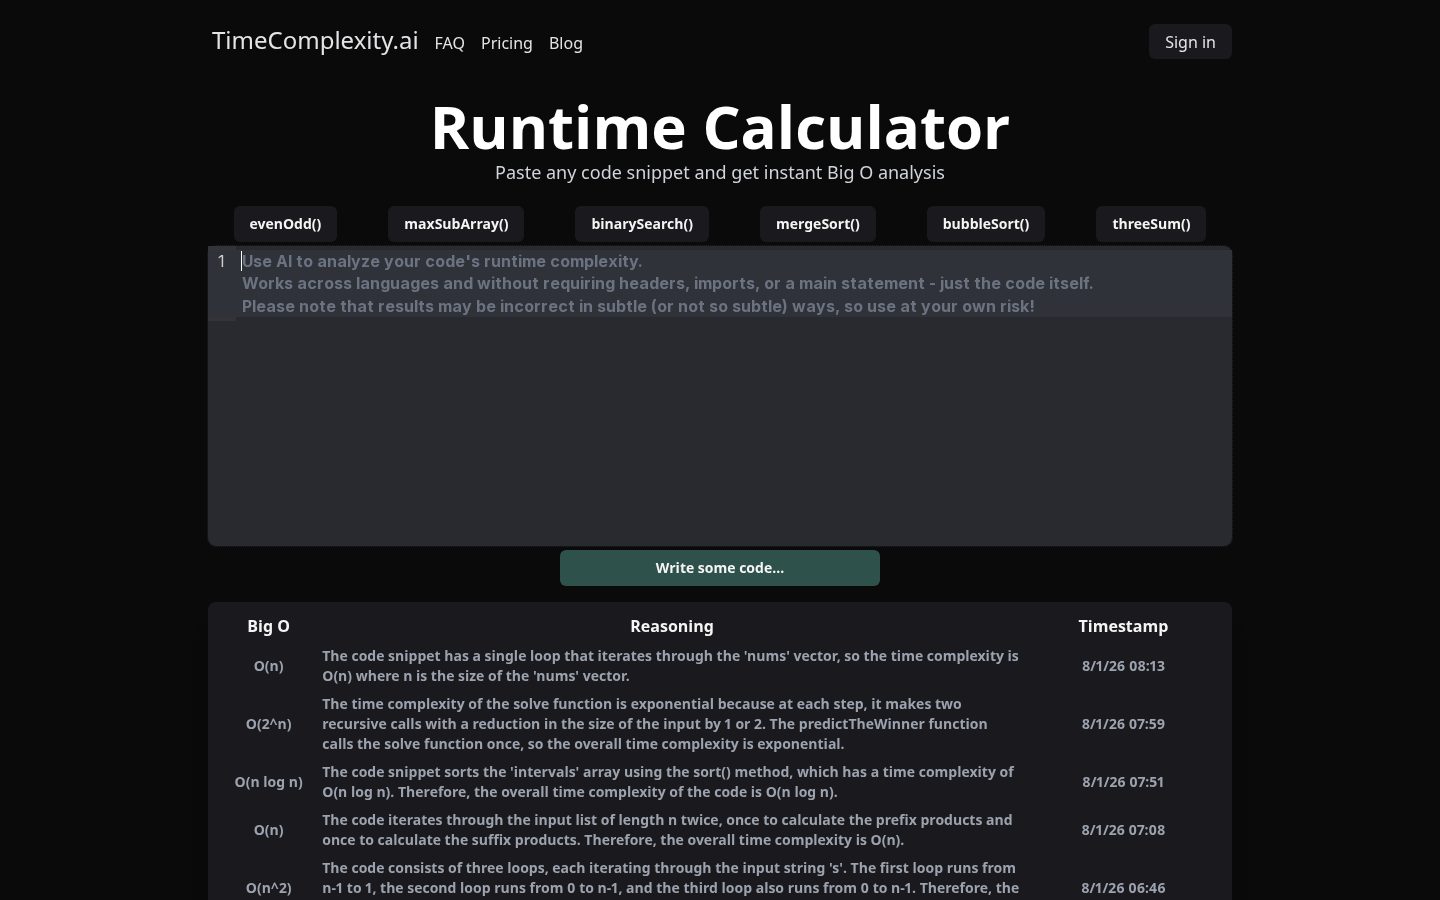Load the evenOdd() example
1440x900 pixels.
click(285, 224)
